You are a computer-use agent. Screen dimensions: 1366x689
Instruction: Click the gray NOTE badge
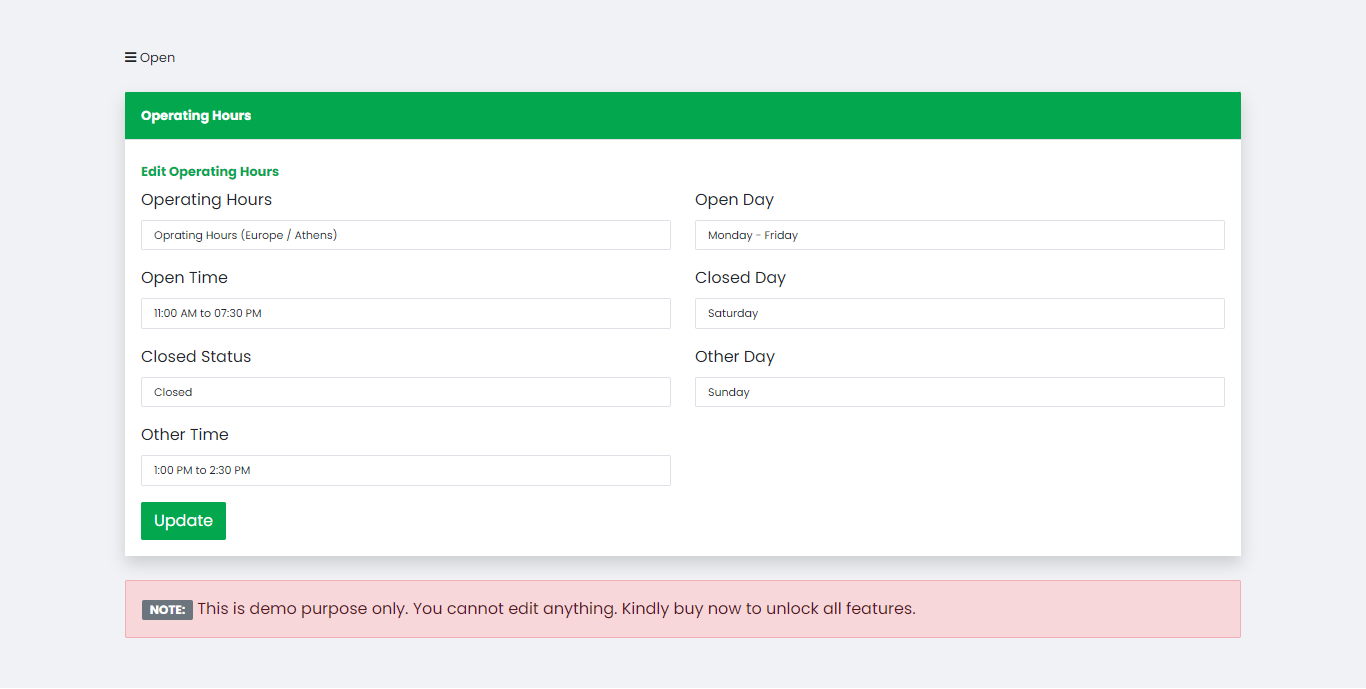167,610
